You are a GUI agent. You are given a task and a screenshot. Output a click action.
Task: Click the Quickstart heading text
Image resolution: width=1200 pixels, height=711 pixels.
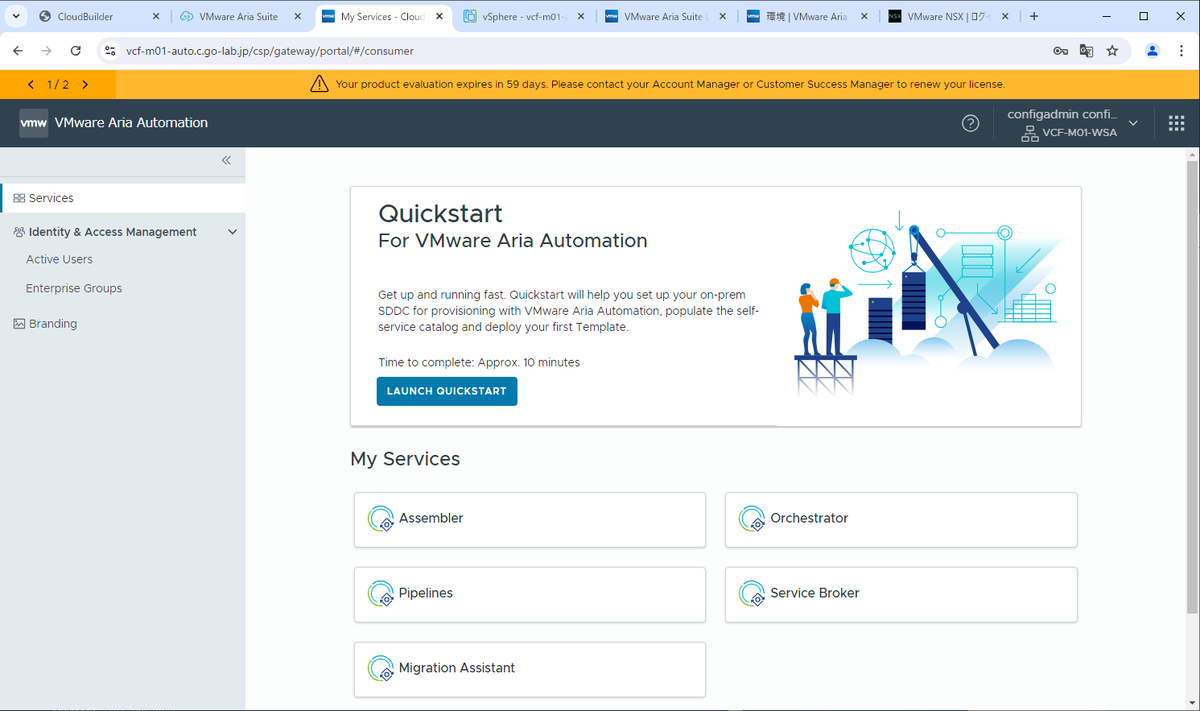point(440,213)
